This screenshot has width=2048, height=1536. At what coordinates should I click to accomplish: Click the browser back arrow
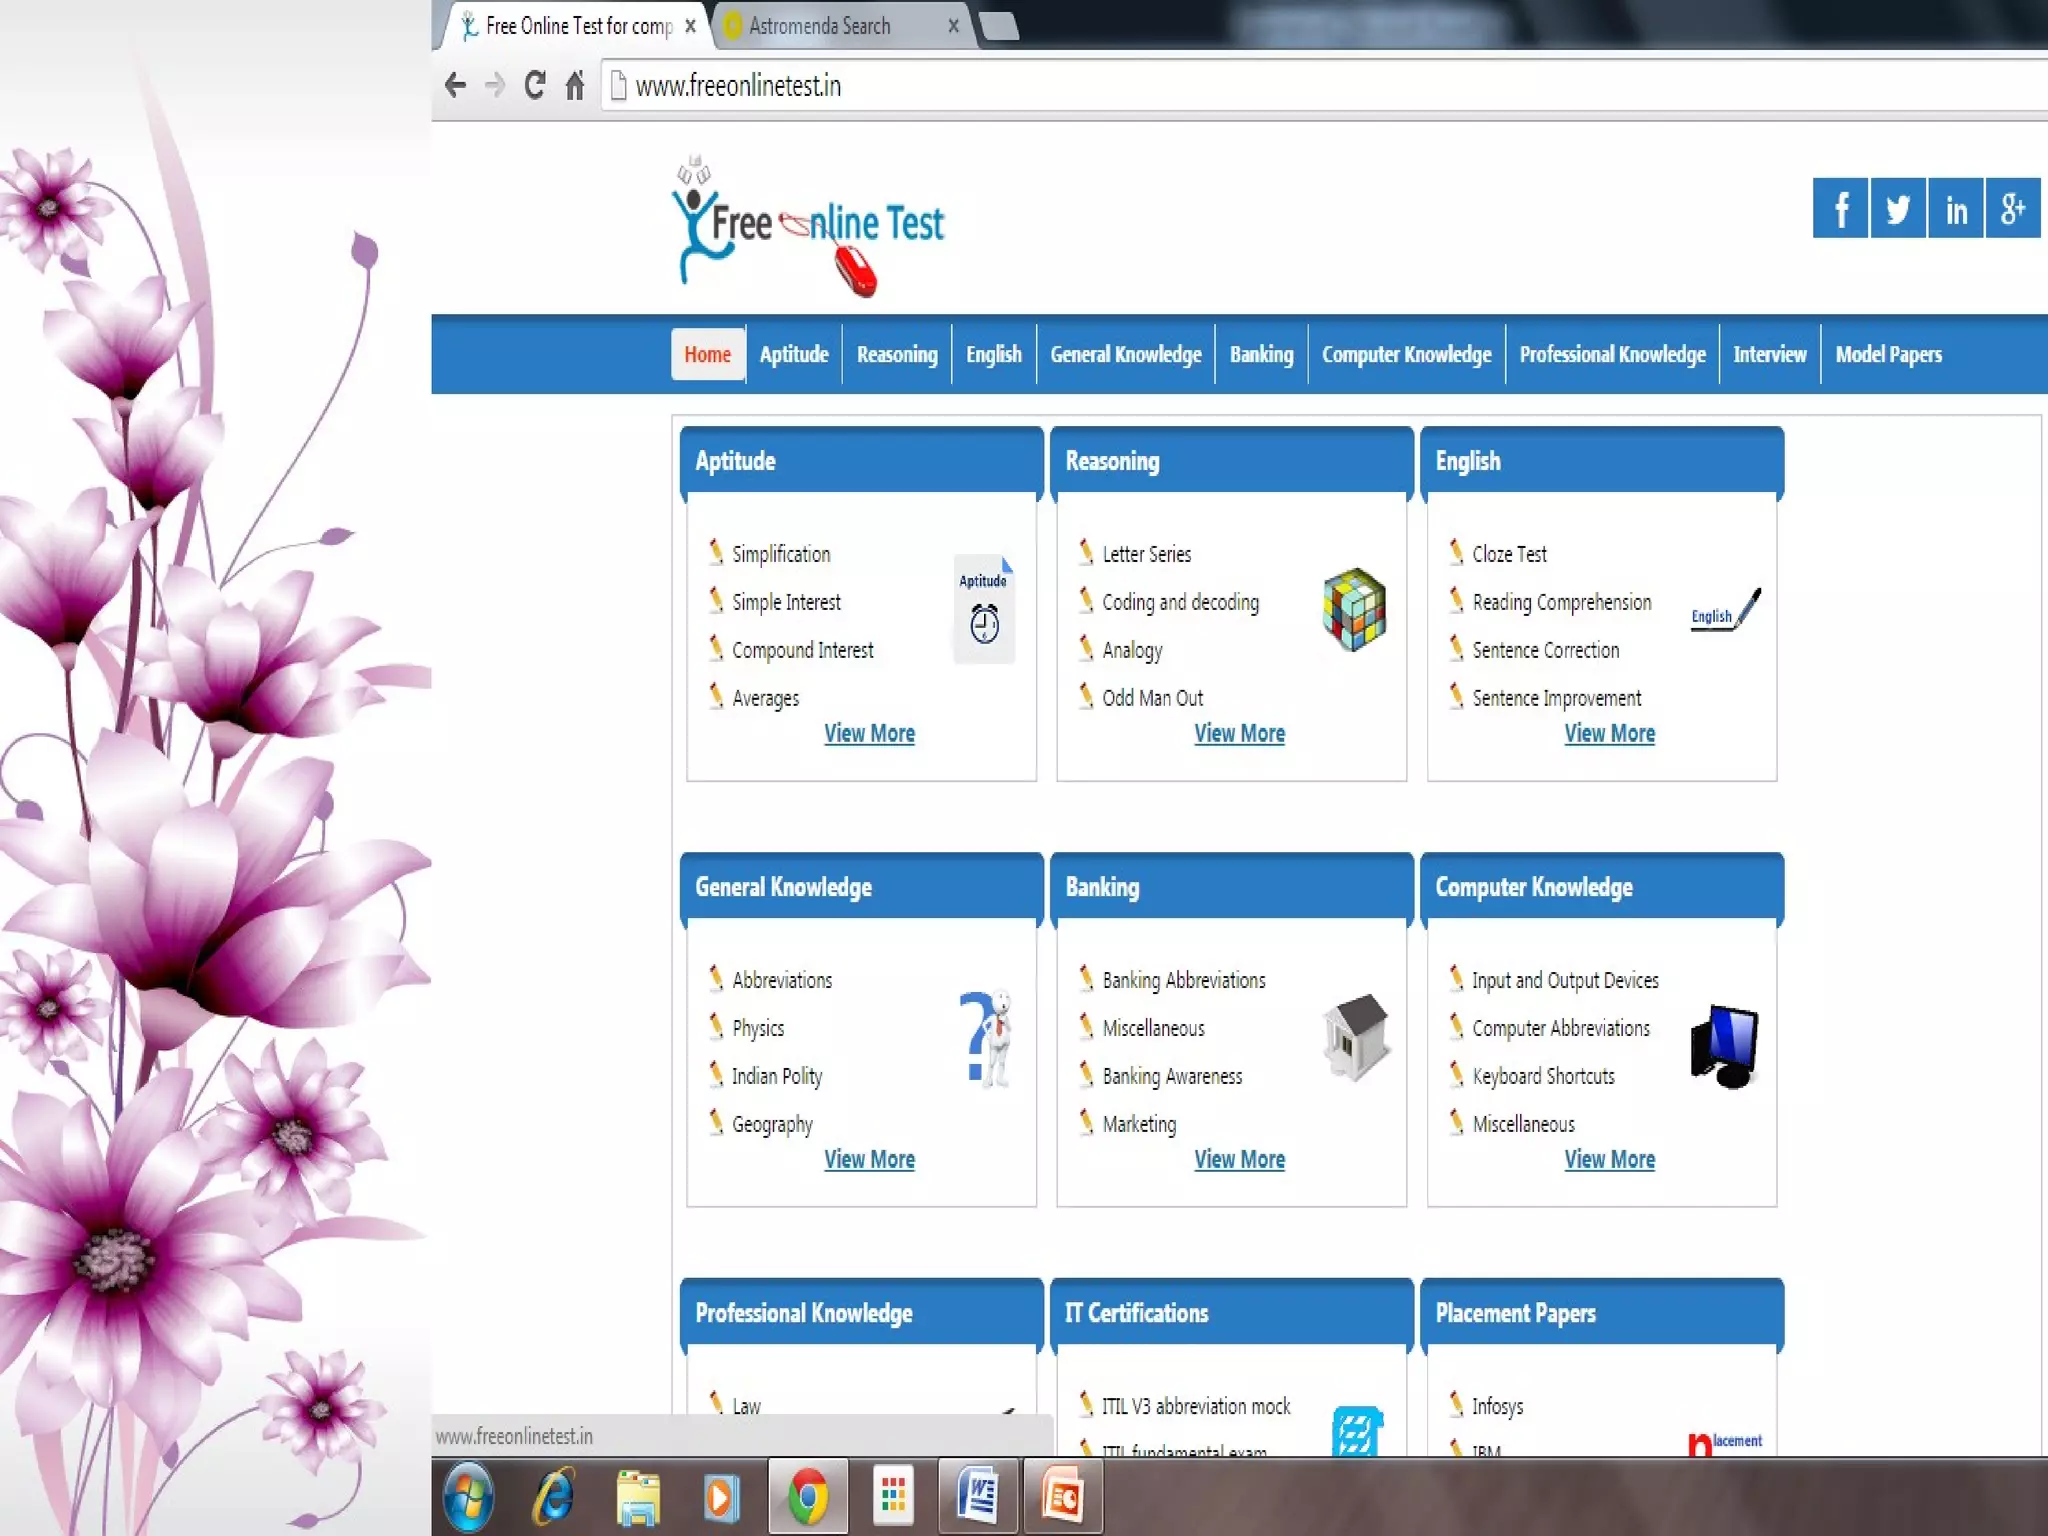[456, 85]
